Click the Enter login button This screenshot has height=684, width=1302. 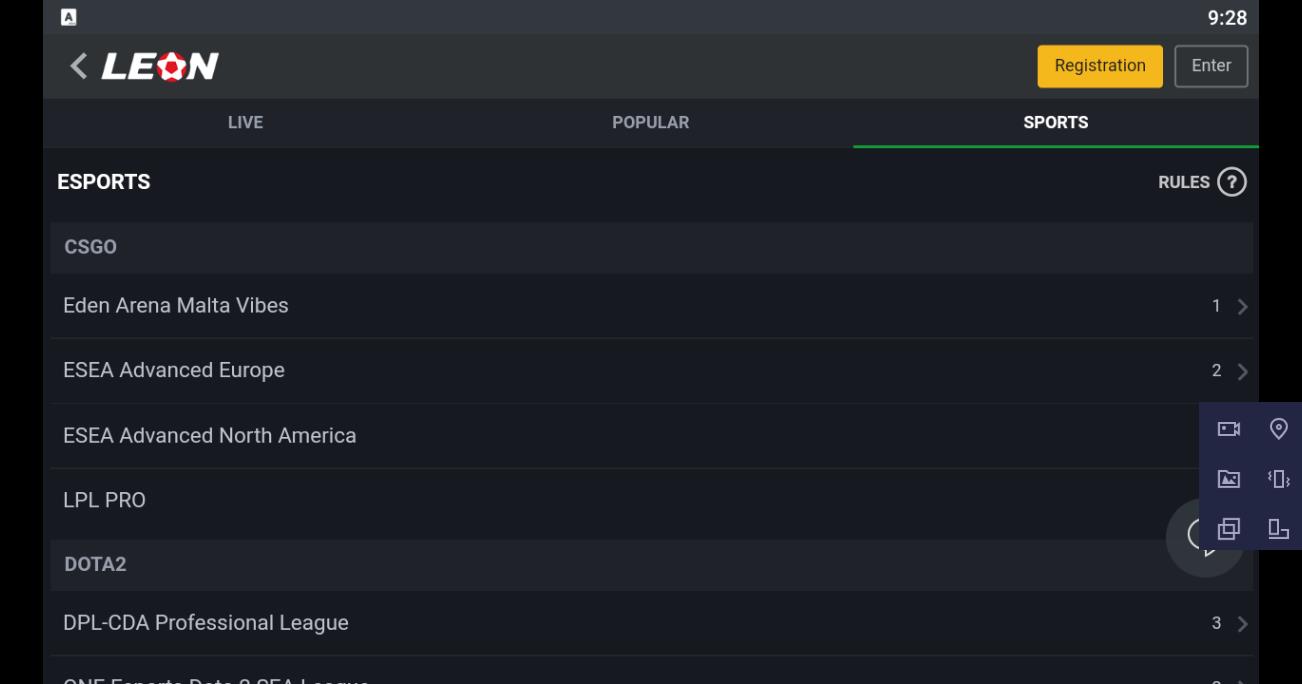(1211, 66)
